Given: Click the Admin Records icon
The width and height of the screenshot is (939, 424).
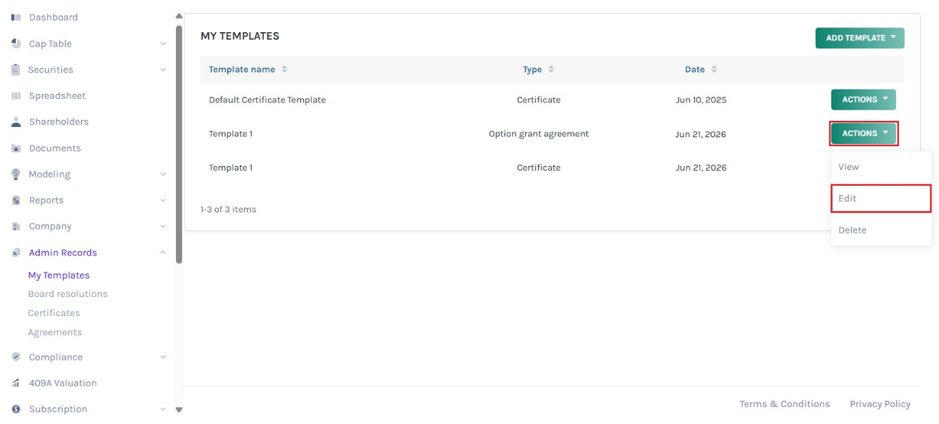Looking at the screenshot, I should pos(16,253).
